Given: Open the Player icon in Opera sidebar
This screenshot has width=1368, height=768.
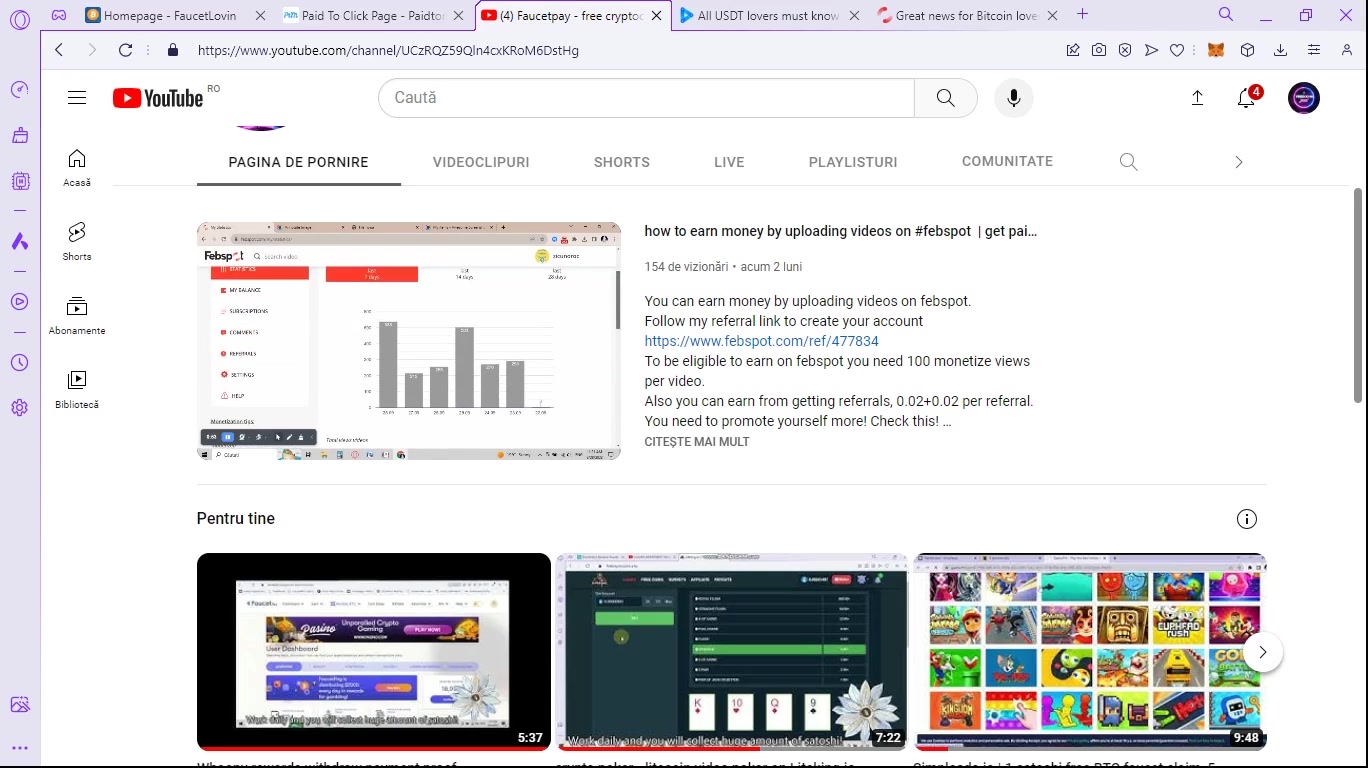Looking at the screenshot, I should 20,301.
